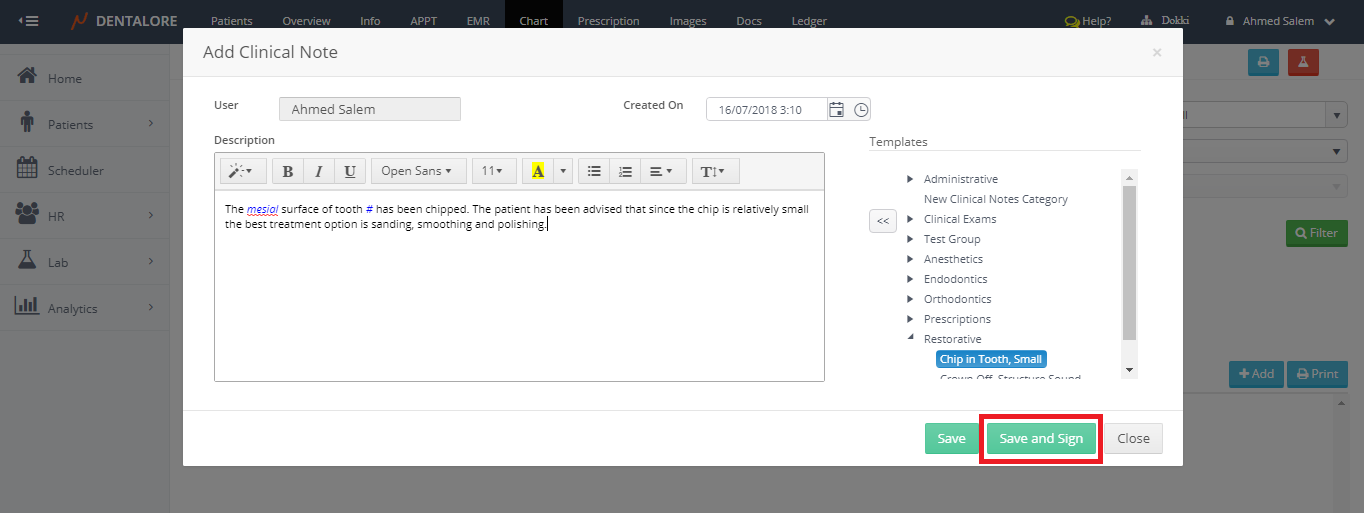1364x513 pixels.
Task: Click the green Save button
Action: click(x=951, y=438)
